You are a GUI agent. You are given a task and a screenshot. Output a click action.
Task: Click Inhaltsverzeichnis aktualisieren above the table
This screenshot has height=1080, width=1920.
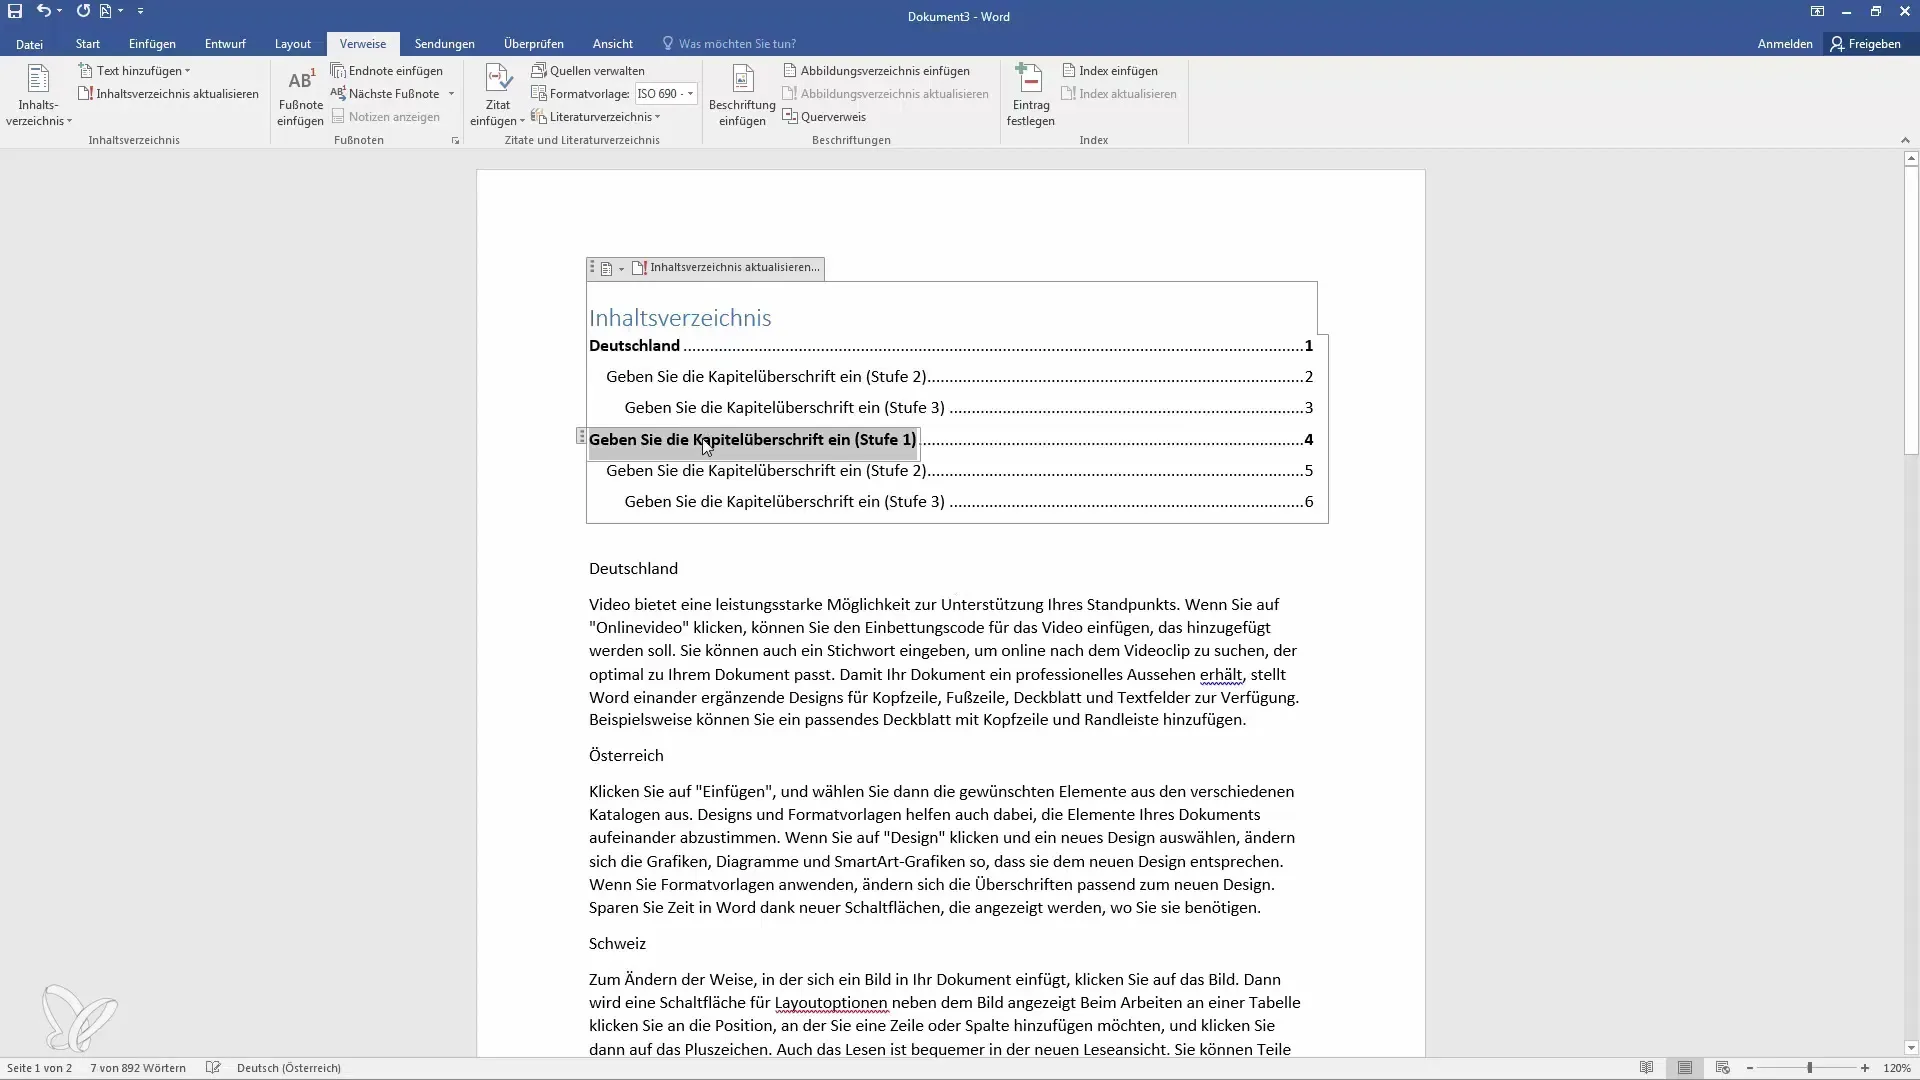pyautogui.click(x=727, y=268)
